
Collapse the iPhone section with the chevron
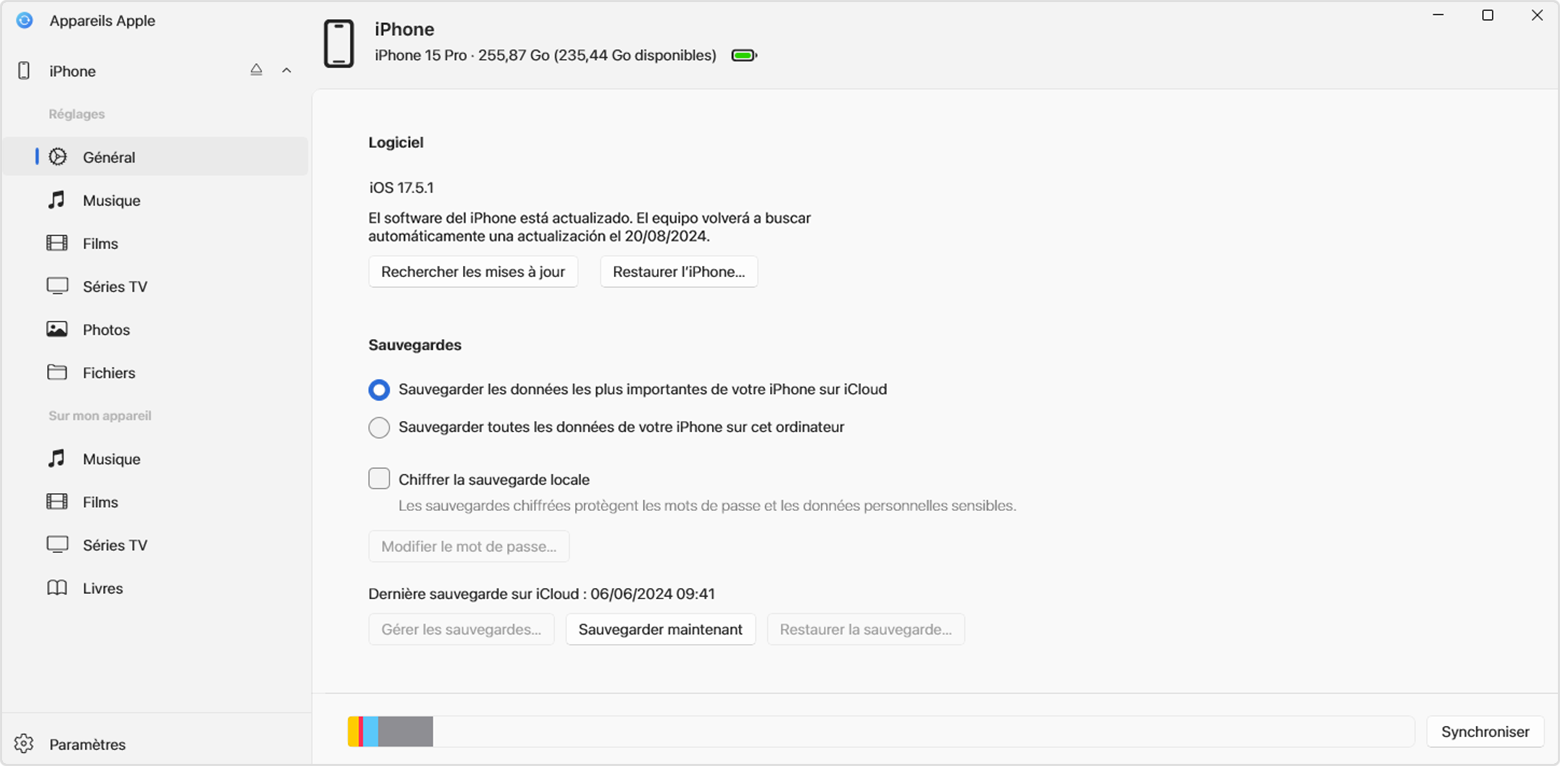tap(287, 71)
